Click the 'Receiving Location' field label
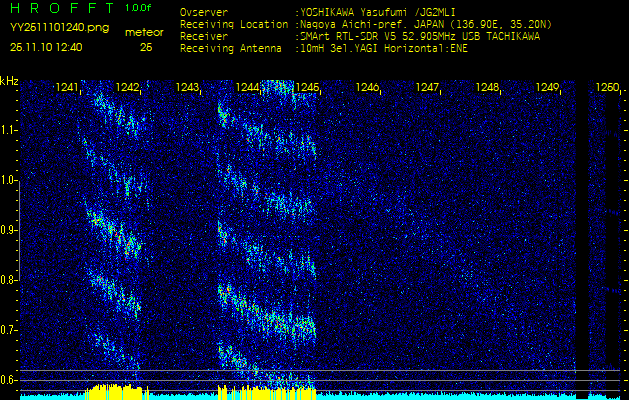The height and width of the screenshot is (400, 629). pos(234,24)
